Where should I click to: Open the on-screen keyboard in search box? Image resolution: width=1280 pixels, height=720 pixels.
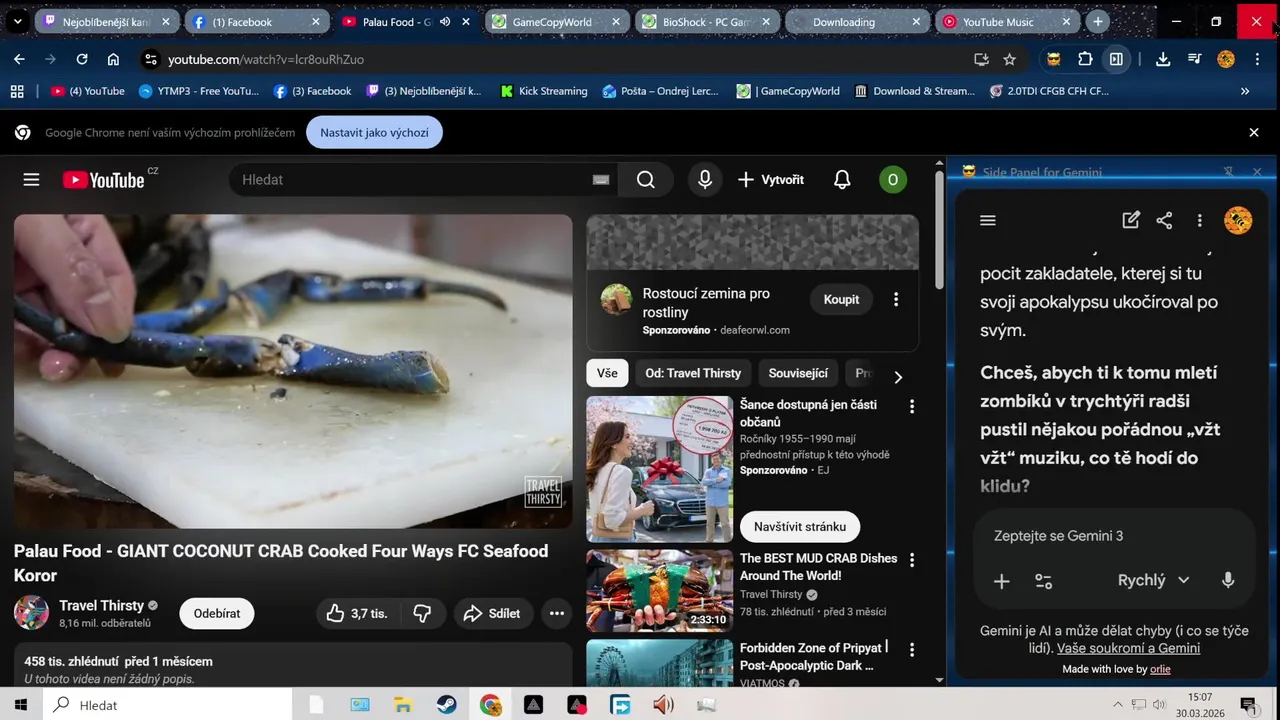tap(600, 180)
